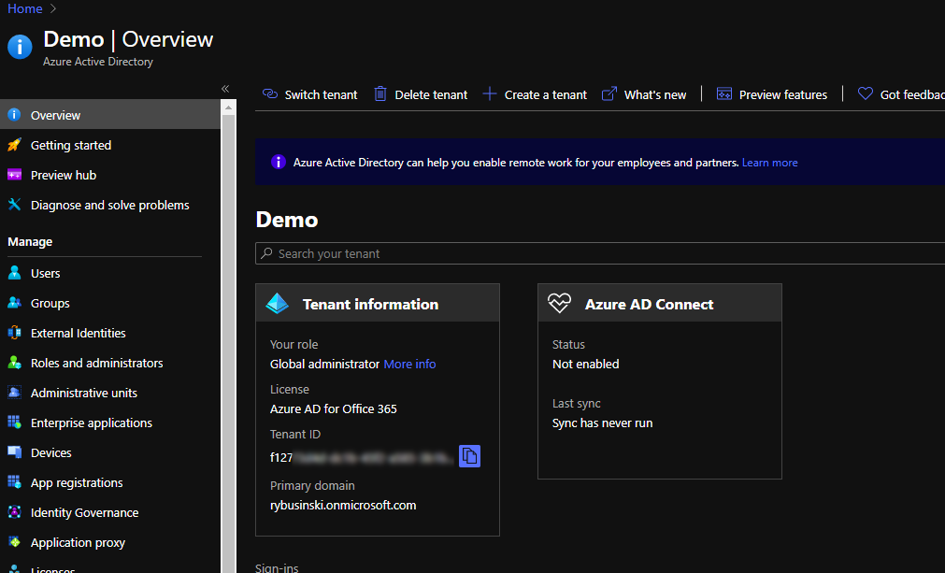Click the Not enabled status text
The height and width of the screenshot is (573, 945).
point(585,364)
